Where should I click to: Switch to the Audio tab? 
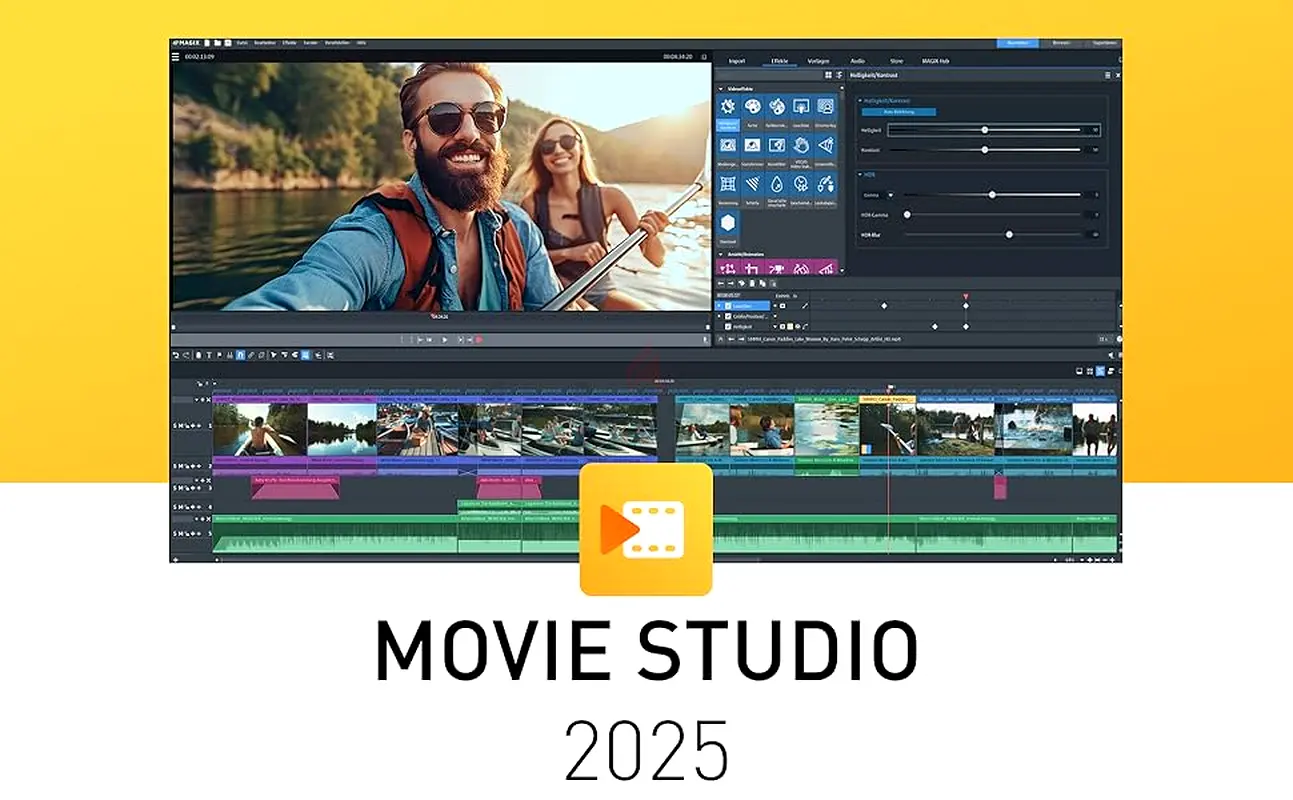click(x=857, y=61)
